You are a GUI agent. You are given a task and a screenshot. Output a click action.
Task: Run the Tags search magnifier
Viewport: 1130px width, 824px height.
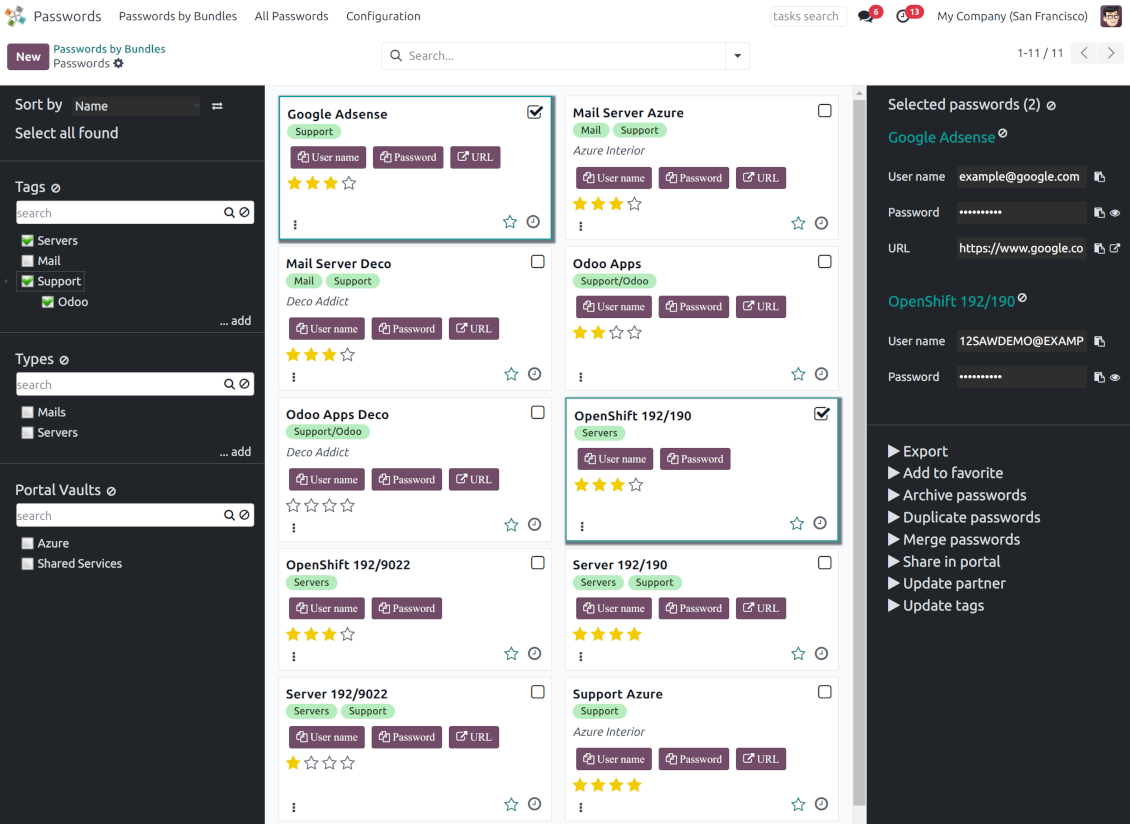pos(229,213)
